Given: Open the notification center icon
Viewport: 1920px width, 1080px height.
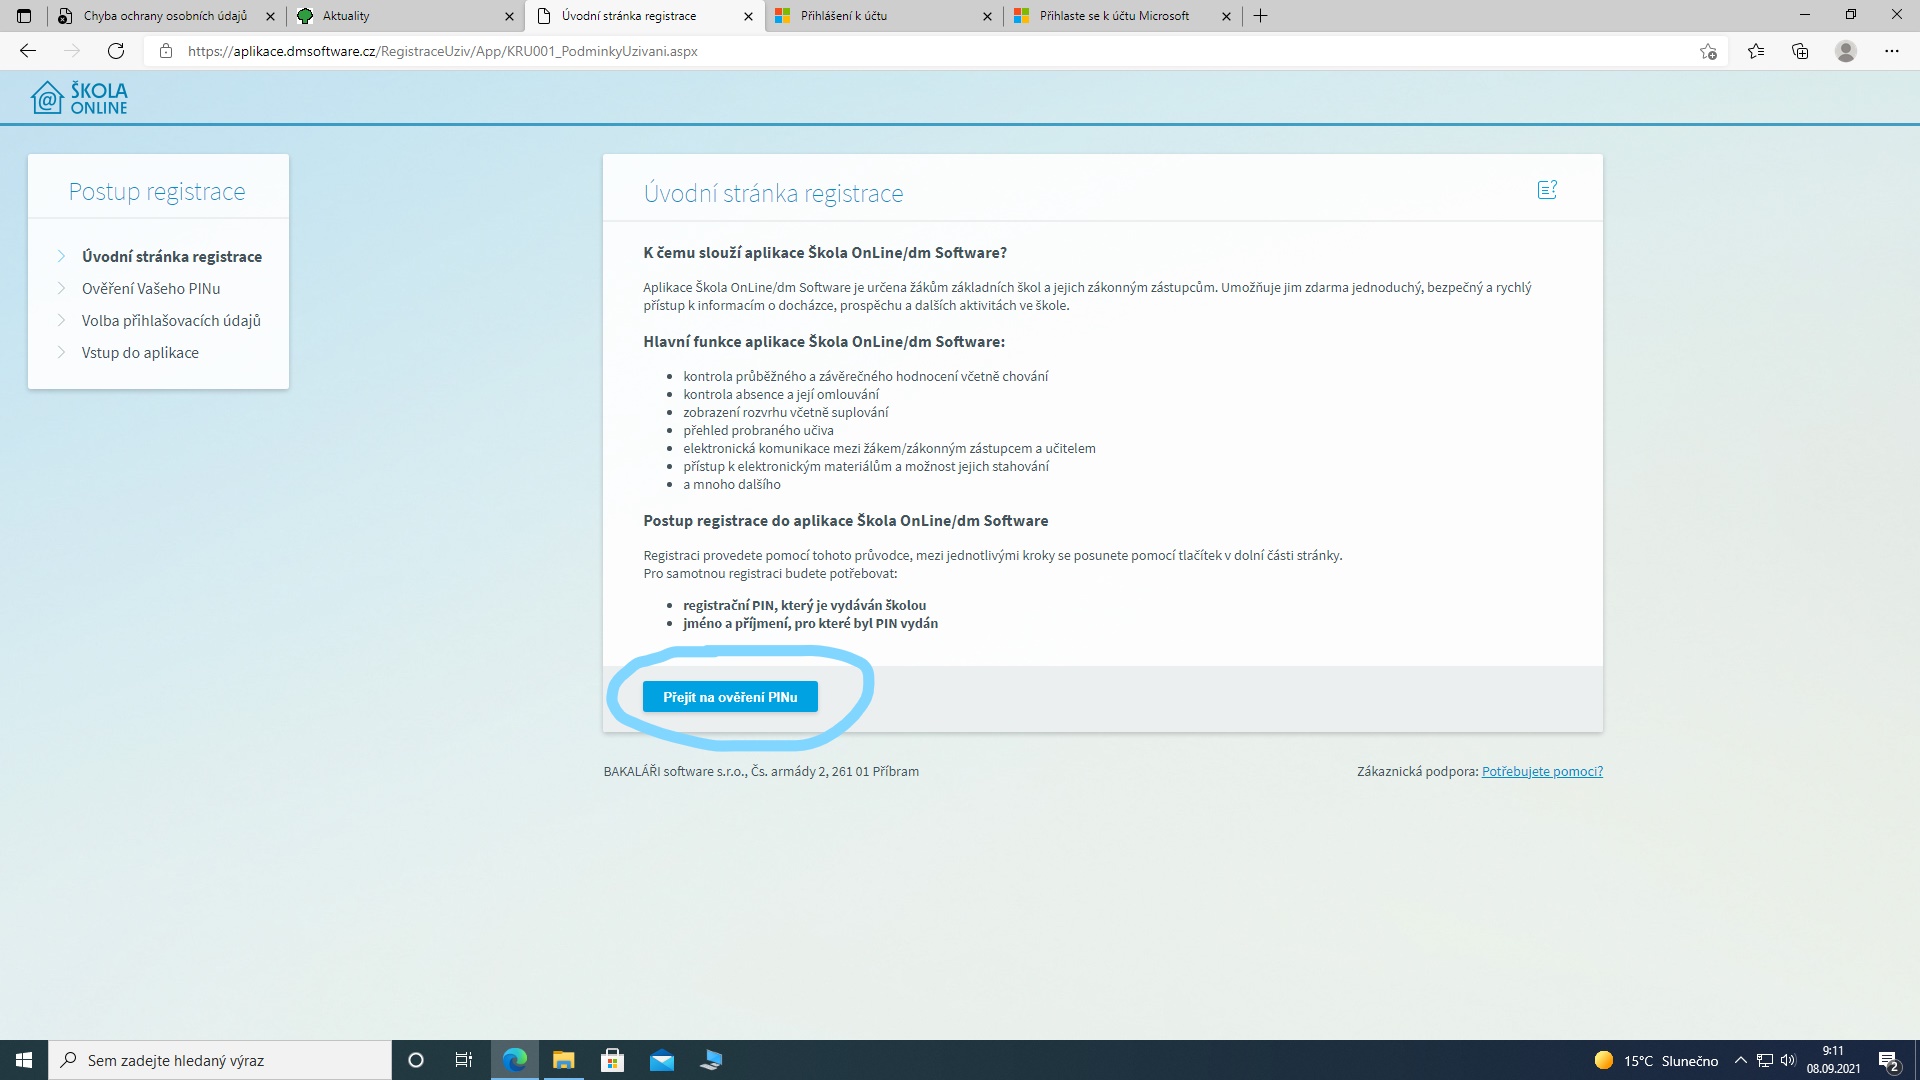Looking at the screenshot, I should click(x=1889, y=1060).
